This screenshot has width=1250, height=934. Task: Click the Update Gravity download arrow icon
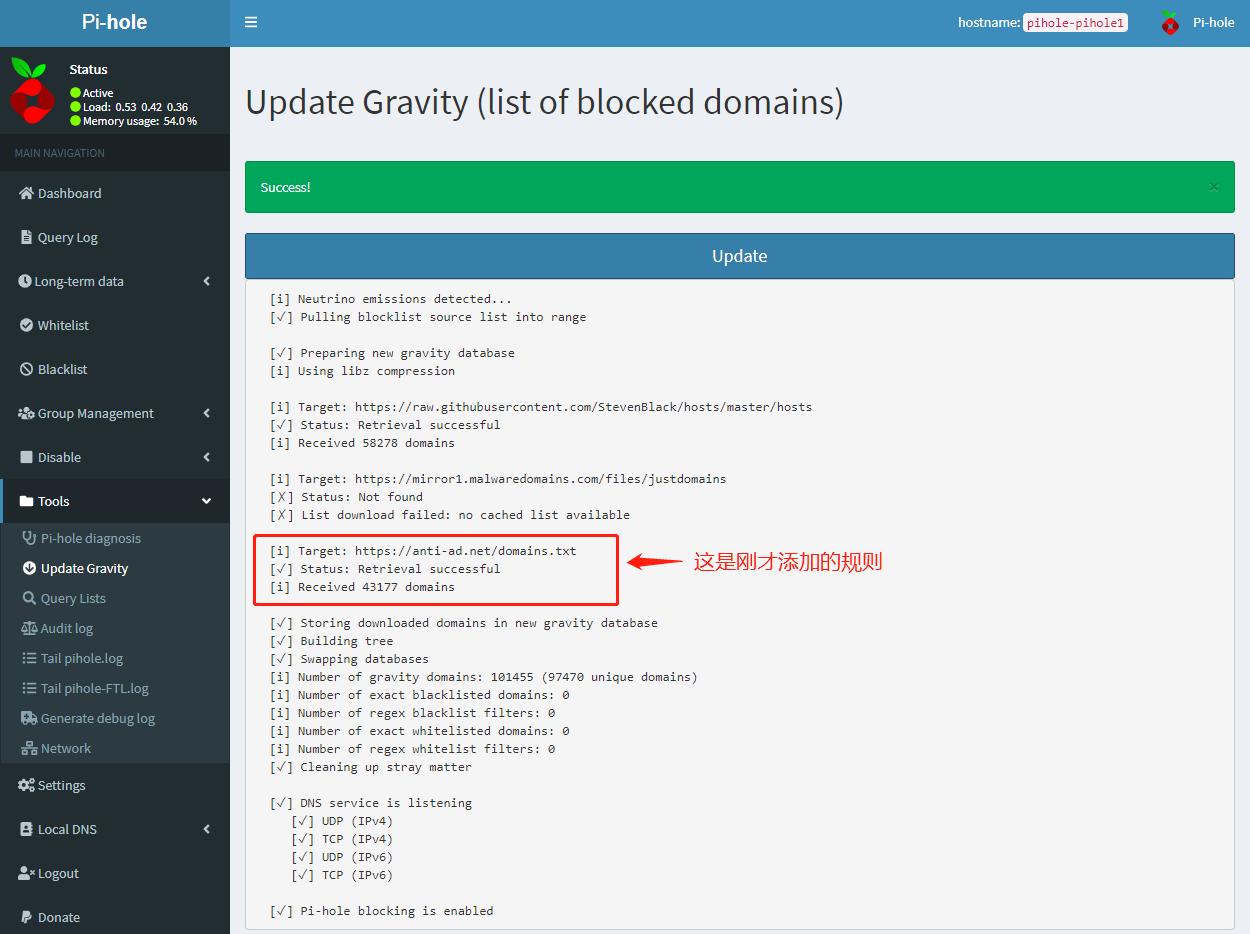pos(29,568)
